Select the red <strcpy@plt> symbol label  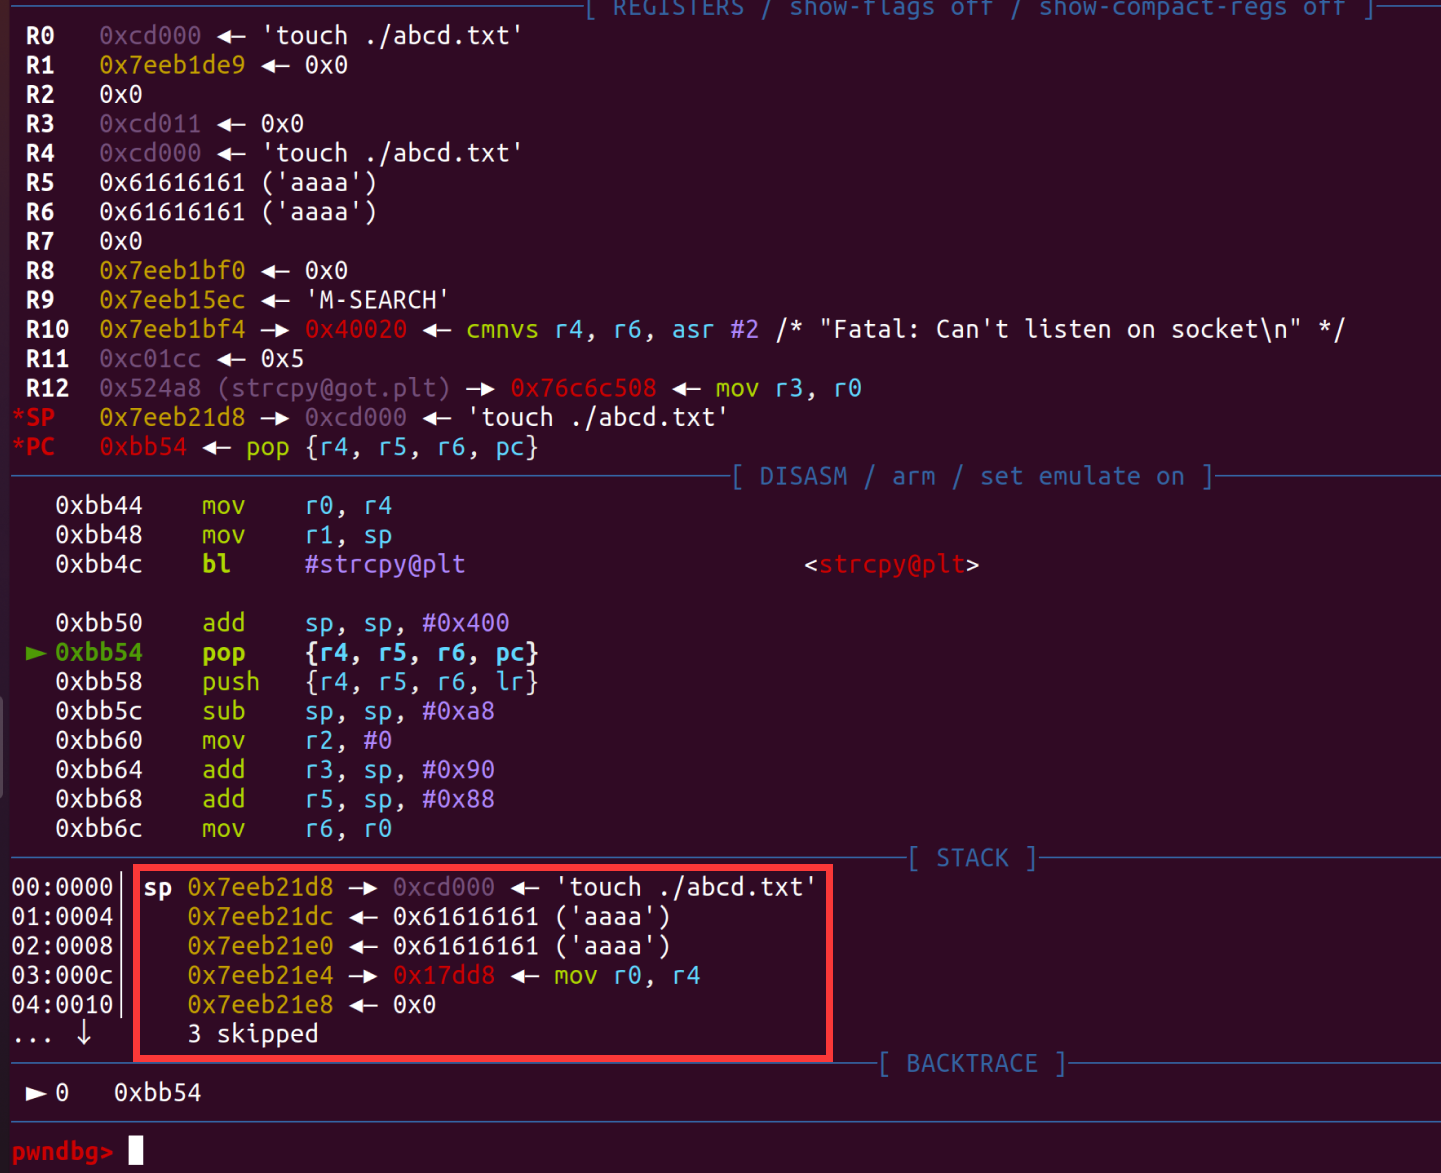[892, 565]
